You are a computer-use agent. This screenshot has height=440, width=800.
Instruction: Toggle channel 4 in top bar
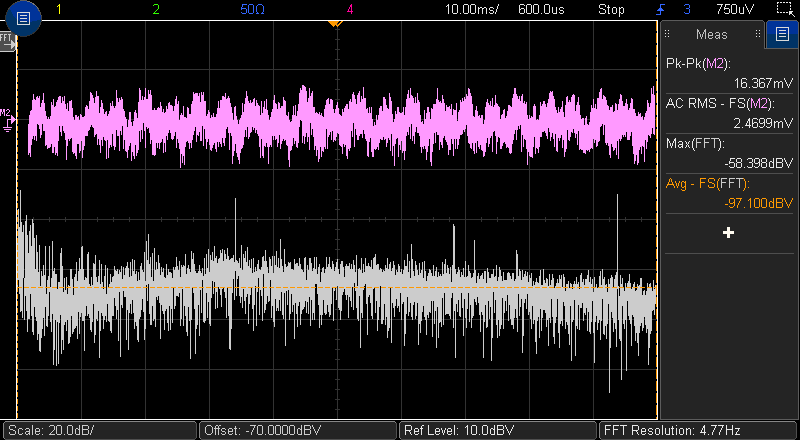(x=349, y=9)
